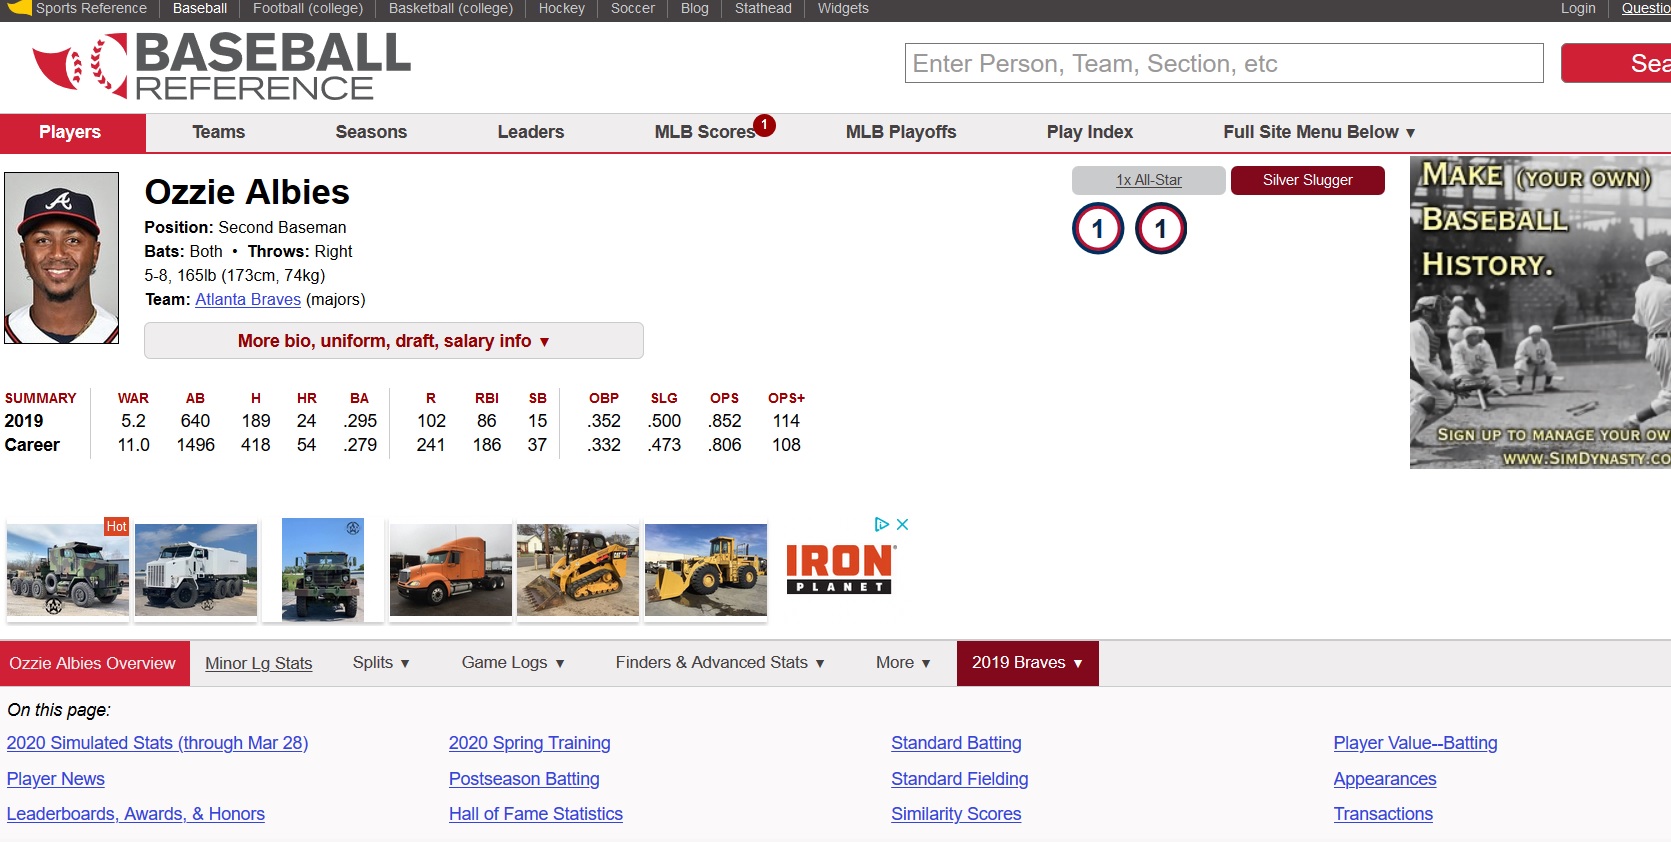Open Stathead in top bar
The width and height of the screenshot is (1671, 842).
coord(763,8)
